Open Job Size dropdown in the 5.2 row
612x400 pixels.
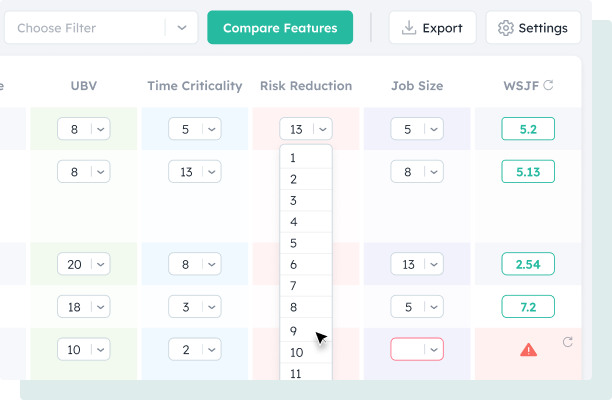tap(417, 129)
